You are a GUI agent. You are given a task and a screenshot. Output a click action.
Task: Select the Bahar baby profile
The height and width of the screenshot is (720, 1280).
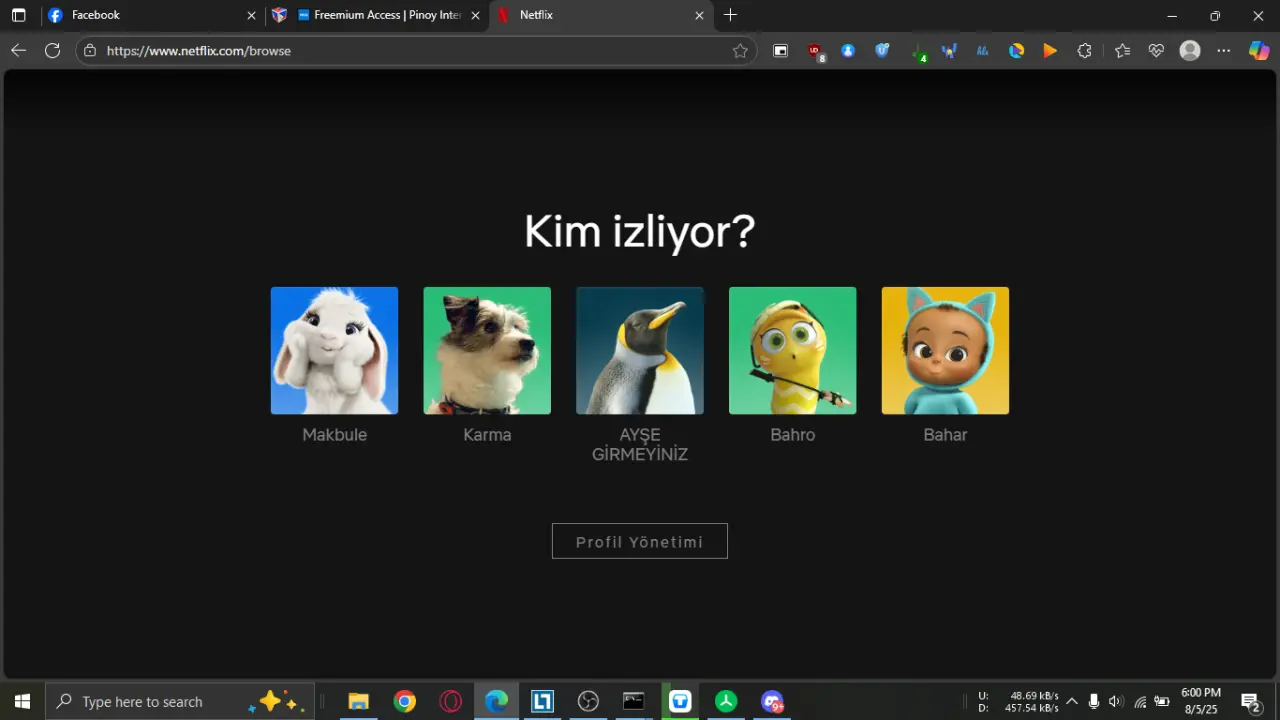[945, 351]
